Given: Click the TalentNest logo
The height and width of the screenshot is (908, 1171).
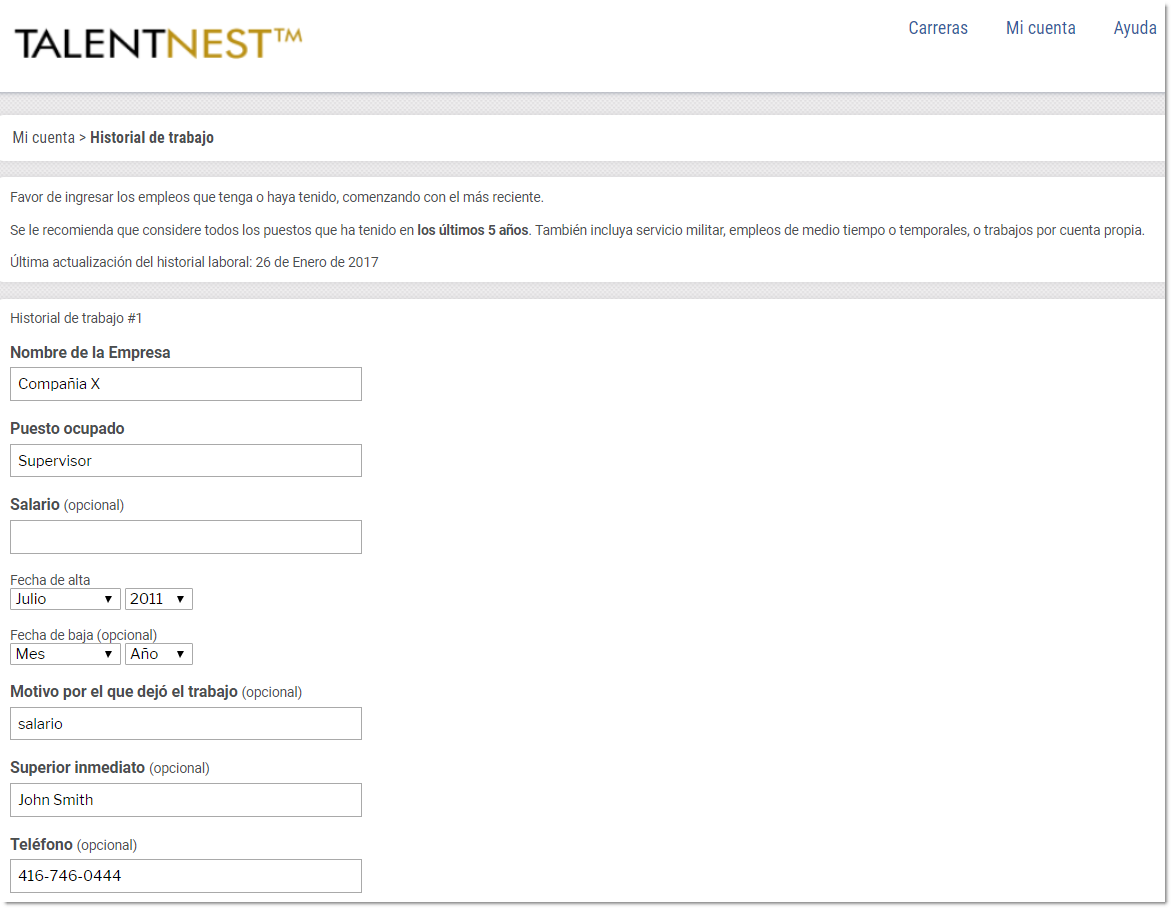Looking at the screenshot, I should pos(157,43).
